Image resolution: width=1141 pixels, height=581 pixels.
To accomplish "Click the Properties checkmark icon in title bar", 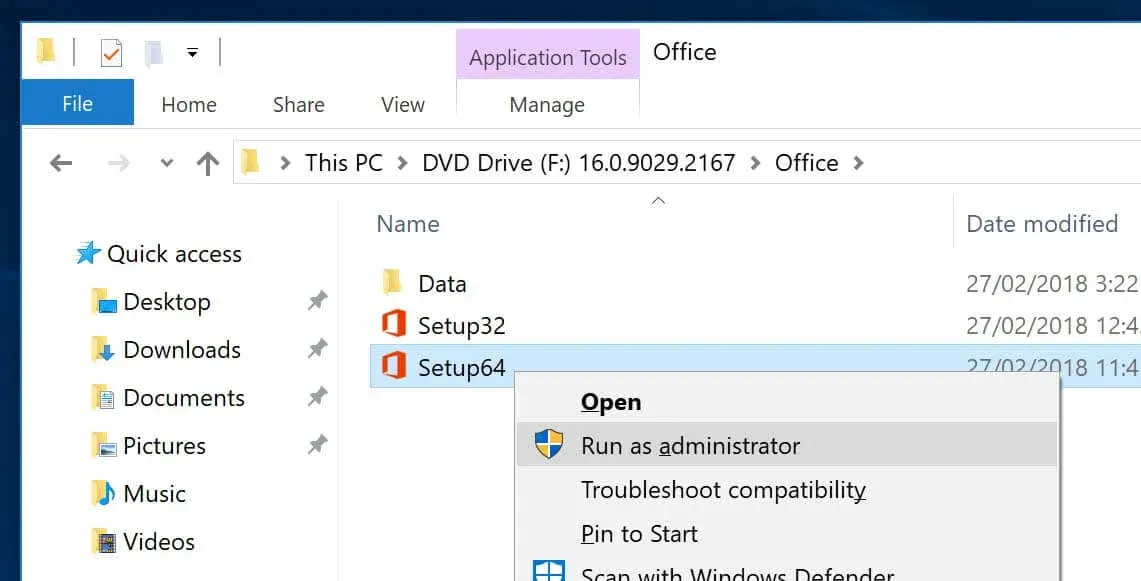I will (111, 53).
